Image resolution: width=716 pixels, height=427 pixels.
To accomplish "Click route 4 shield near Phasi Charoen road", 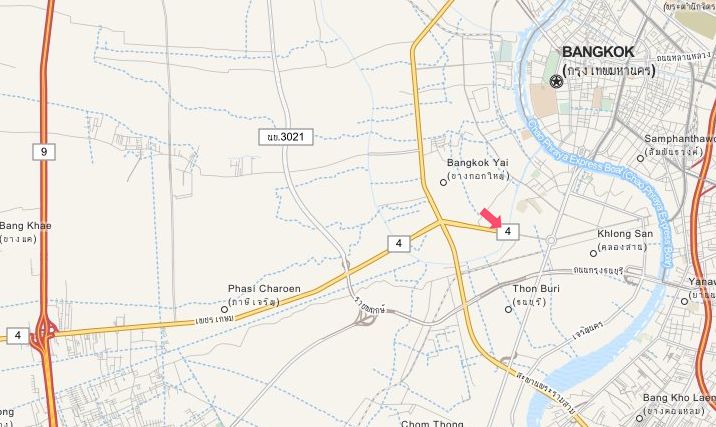I will pos(399,243).
